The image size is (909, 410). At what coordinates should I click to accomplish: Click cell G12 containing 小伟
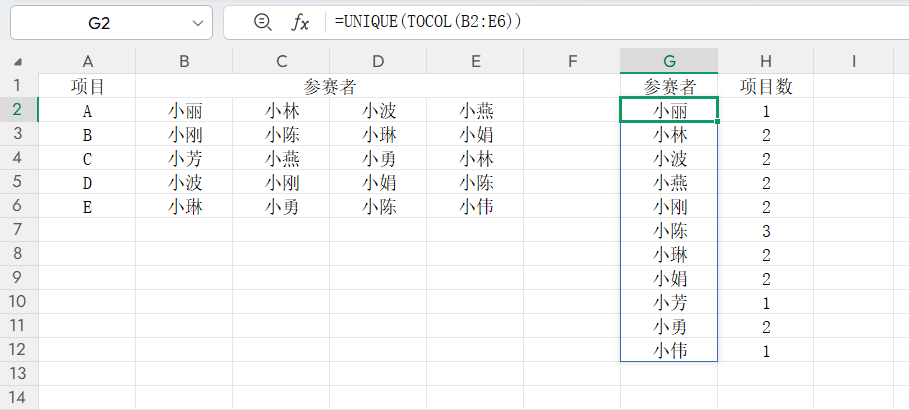point(669,351)
